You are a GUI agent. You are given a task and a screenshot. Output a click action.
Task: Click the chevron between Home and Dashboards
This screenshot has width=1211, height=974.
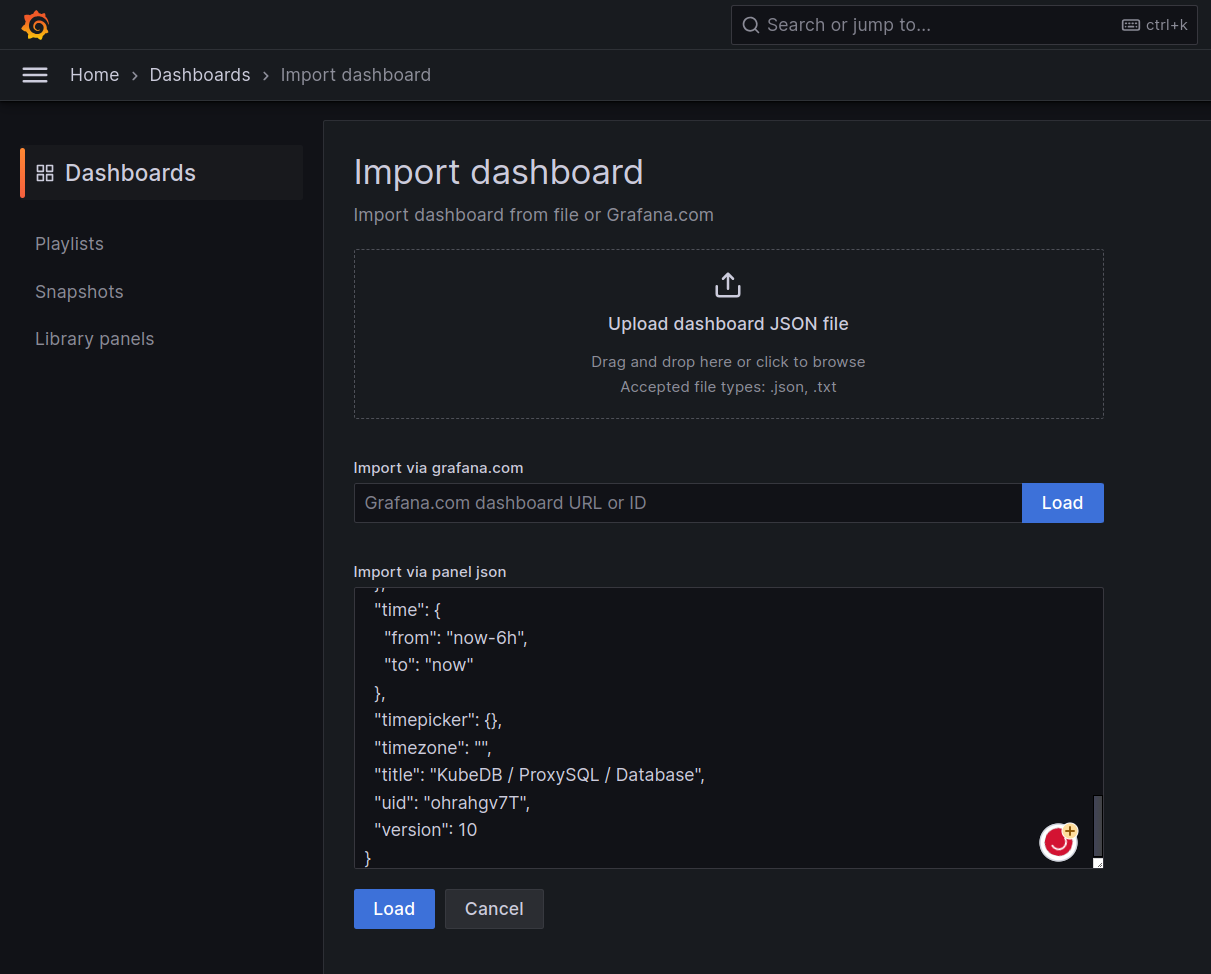133,75
